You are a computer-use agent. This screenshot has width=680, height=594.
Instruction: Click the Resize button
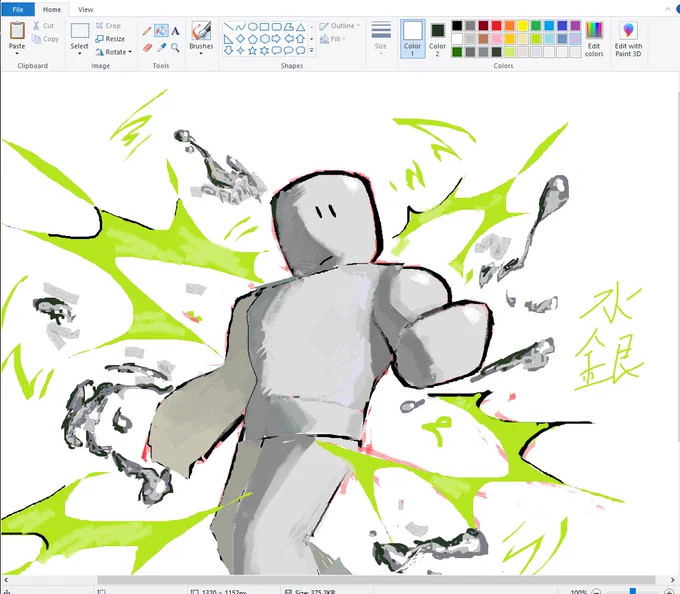(x=110, y=39)
